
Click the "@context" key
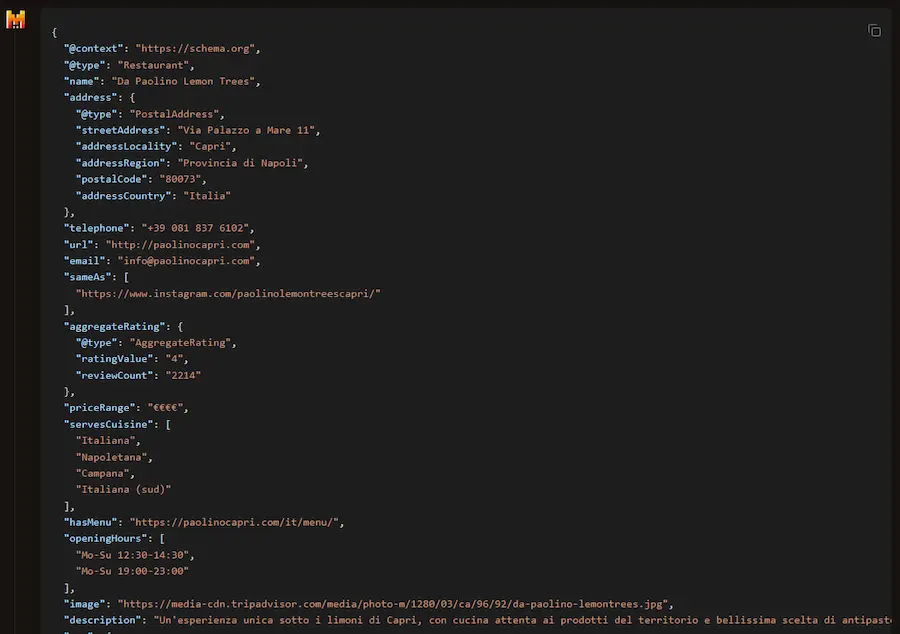94,49
